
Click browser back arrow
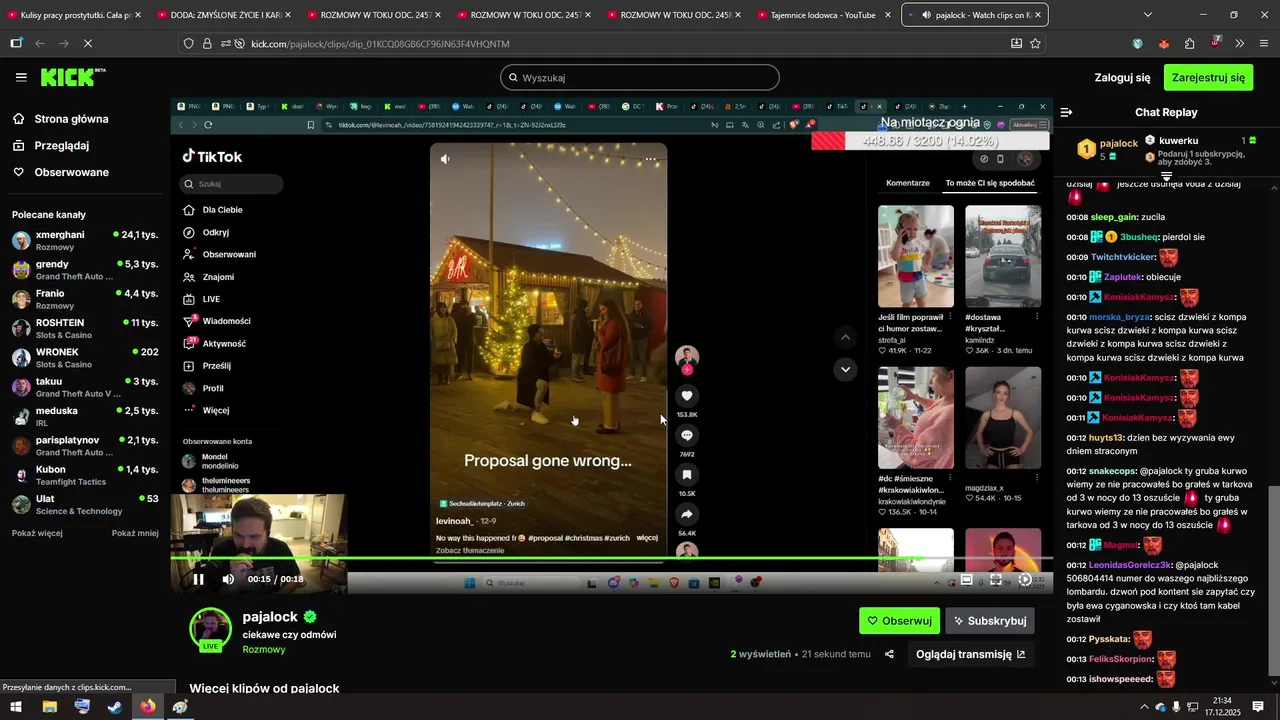click(x=40, y=44)
